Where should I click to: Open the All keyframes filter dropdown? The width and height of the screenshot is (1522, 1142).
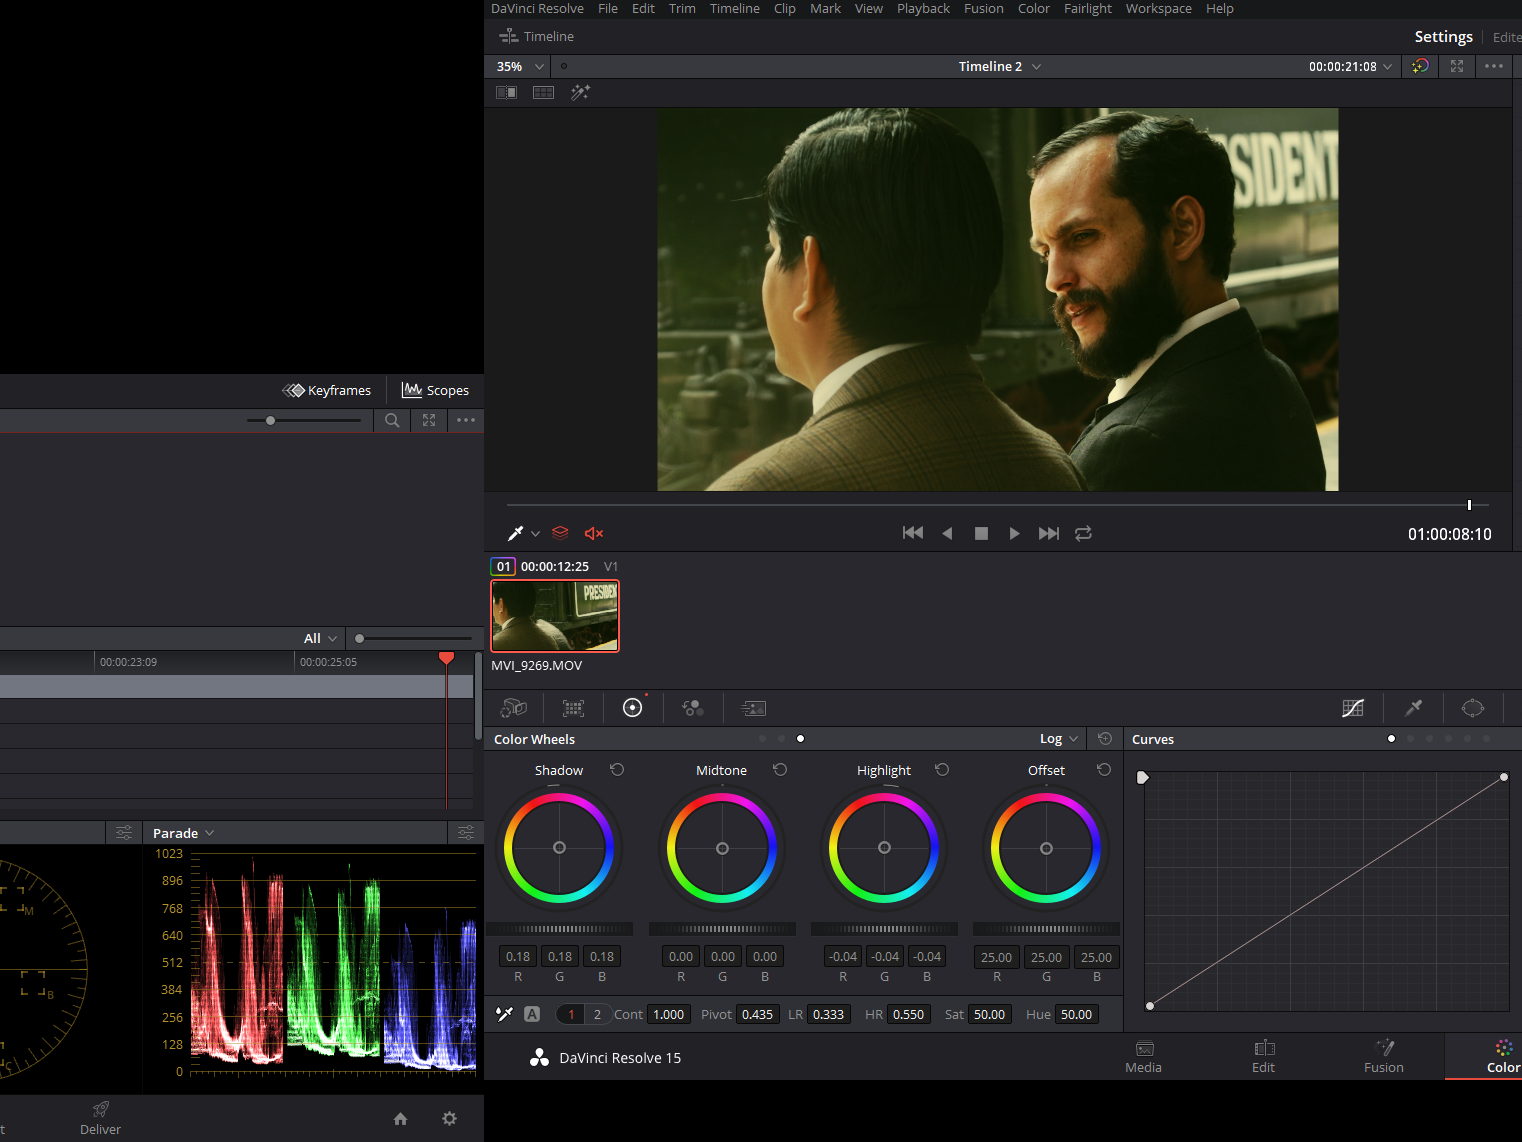coord(321,638)
